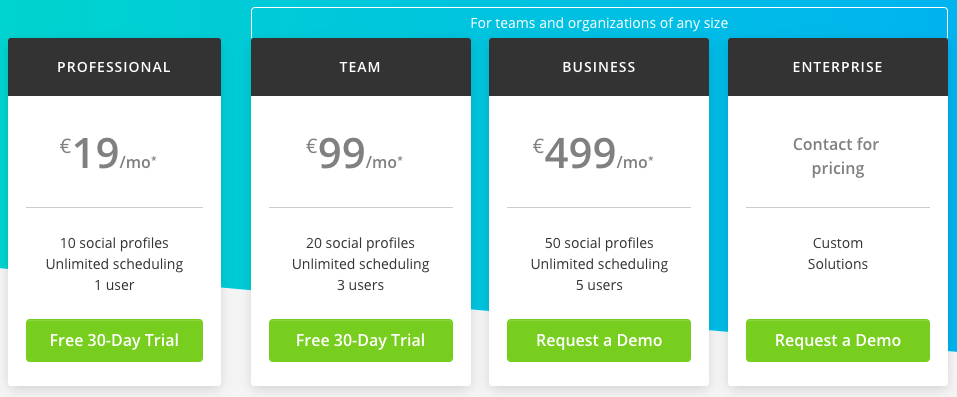Click the Custom Solutions text
Image resolution: width=957 pixels, height=397 pixels.
tap(837, 253)
